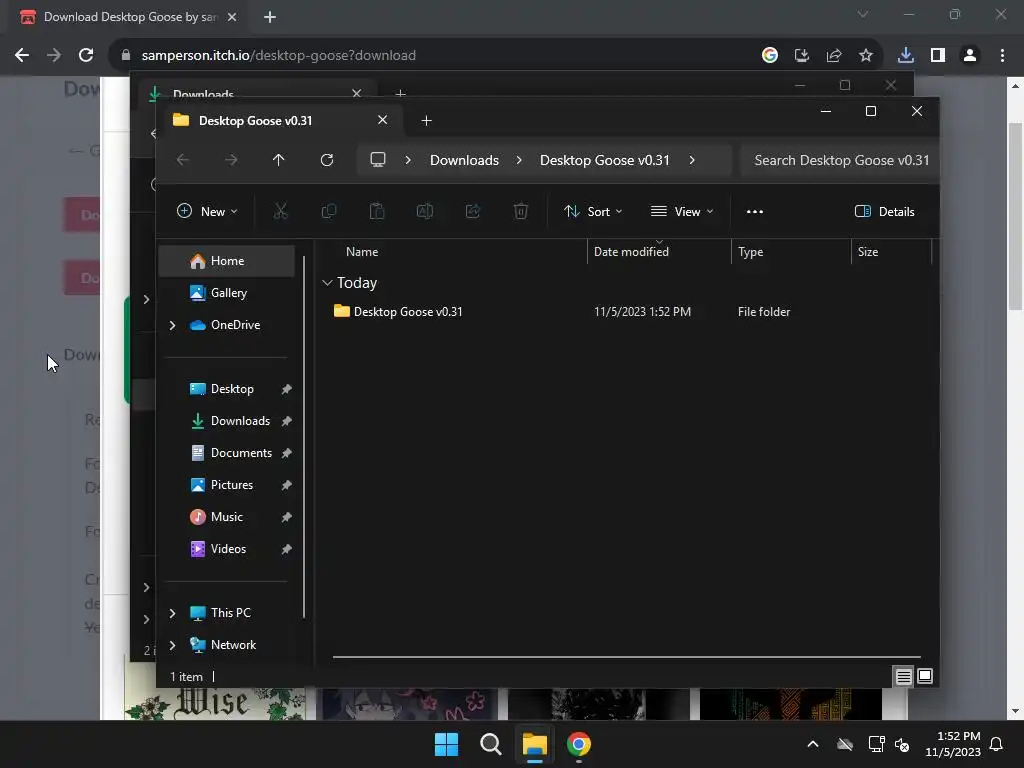This screenshot has height=768, width=1024.
Task: Open pinned Pictures folder in sidebar
Action: click(x=227, y=485)
